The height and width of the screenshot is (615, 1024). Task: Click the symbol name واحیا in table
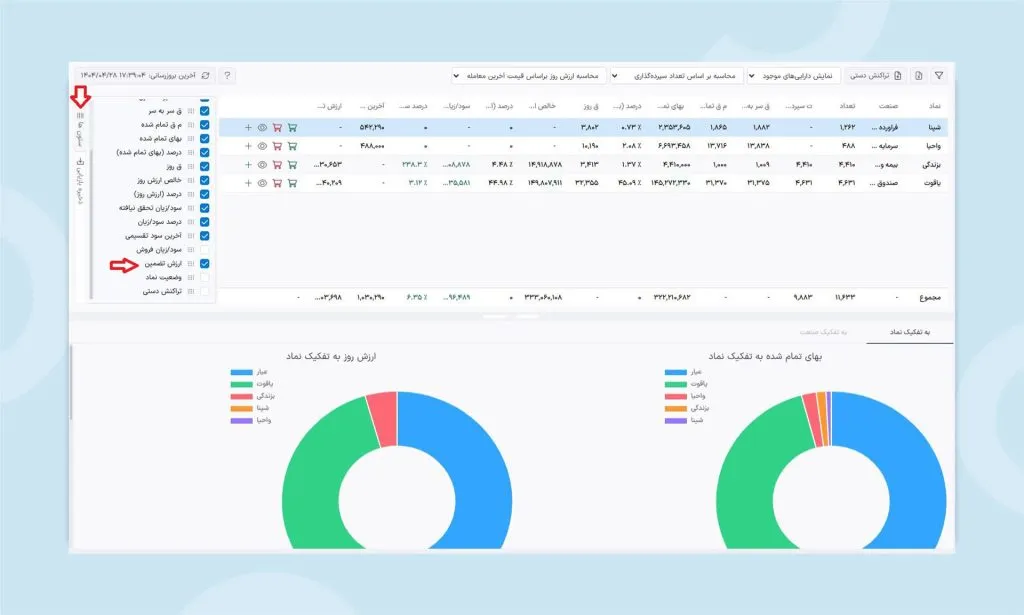click(x=933, y=146)
